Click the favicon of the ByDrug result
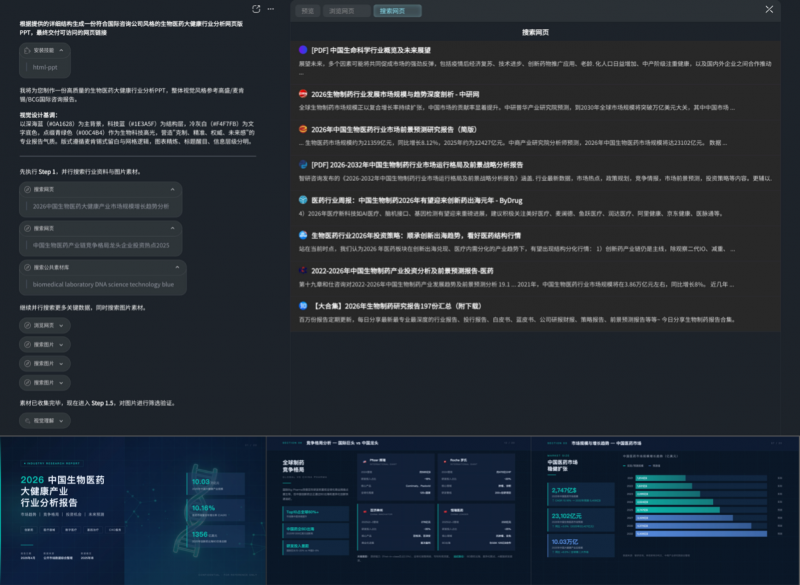Image resolution: width=800 pixels, height=585 pixels. pyautogui.click(x=303, y=200)
